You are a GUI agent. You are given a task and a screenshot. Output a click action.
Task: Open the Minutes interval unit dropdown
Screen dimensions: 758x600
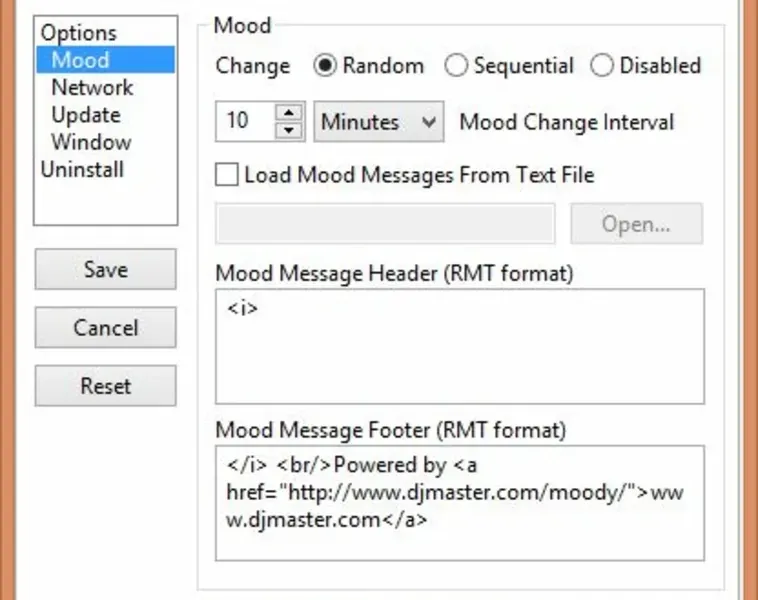click(x=379, y=122)
